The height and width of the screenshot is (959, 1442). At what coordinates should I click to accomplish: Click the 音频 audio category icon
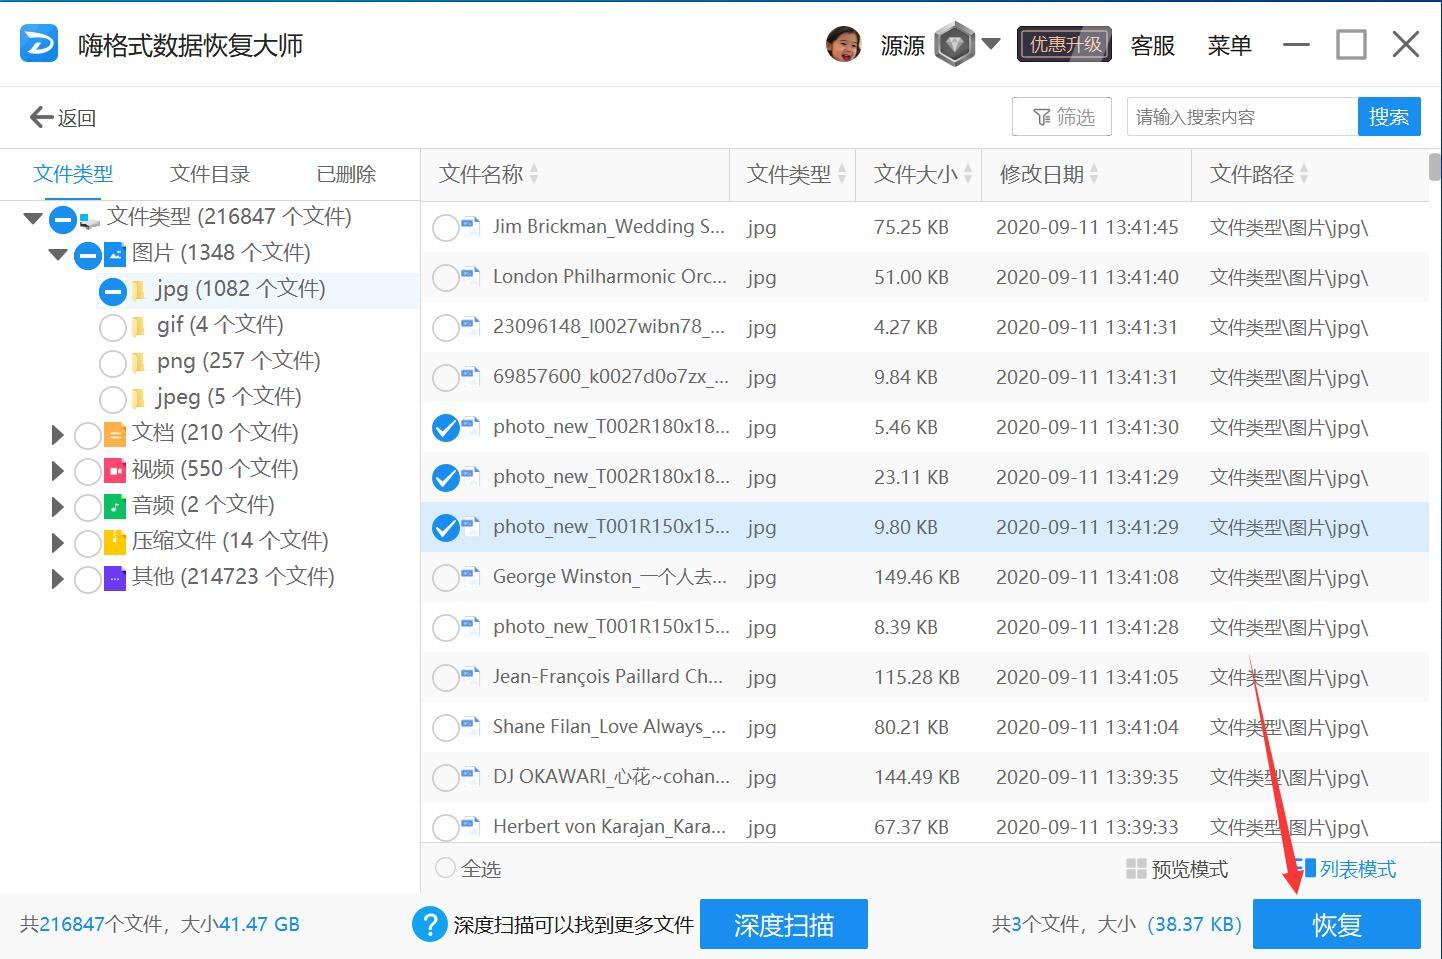click(115, 506)
